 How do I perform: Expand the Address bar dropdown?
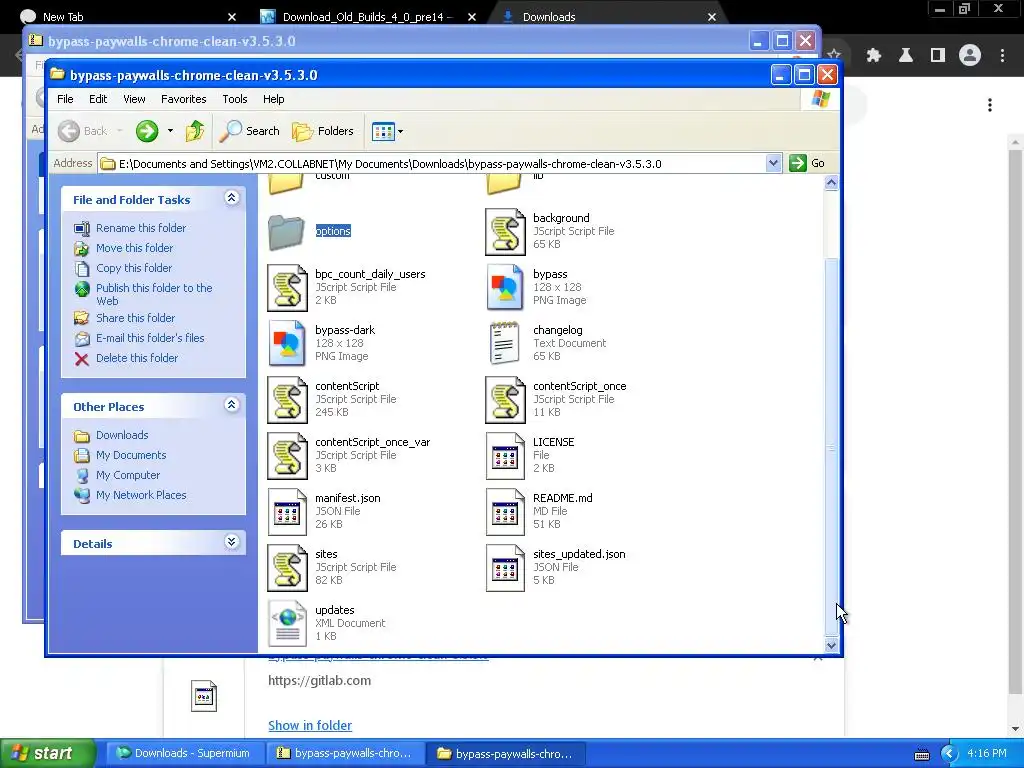[x=773, y=163]
